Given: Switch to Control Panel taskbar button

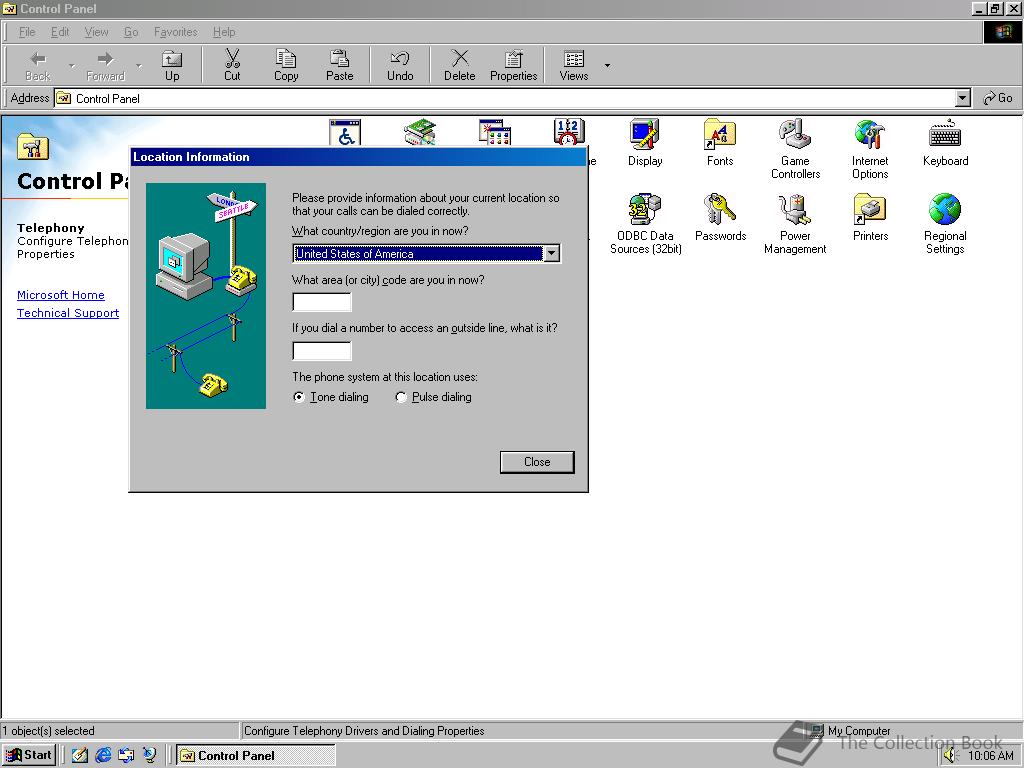Looking at the screenshot, I should pos(256,756).
